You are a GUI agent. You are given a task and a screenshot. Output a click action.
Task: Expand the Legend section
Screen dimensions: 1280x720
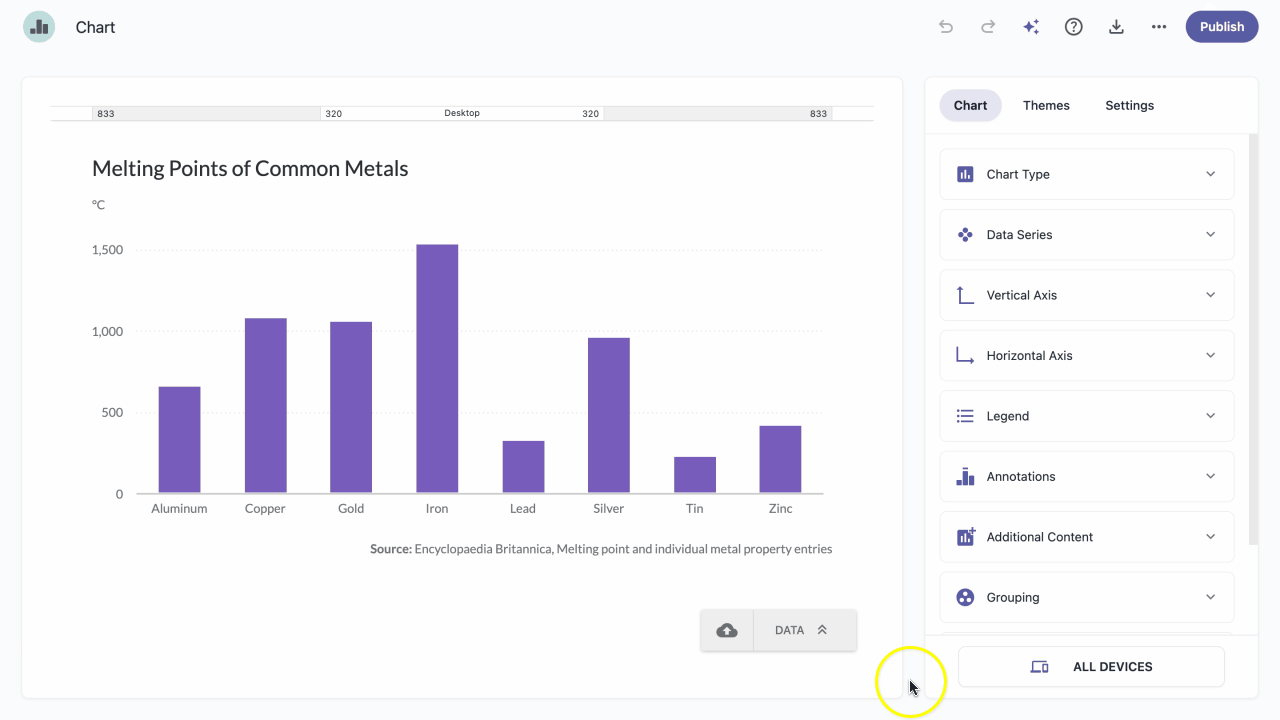pos(1087,416)
